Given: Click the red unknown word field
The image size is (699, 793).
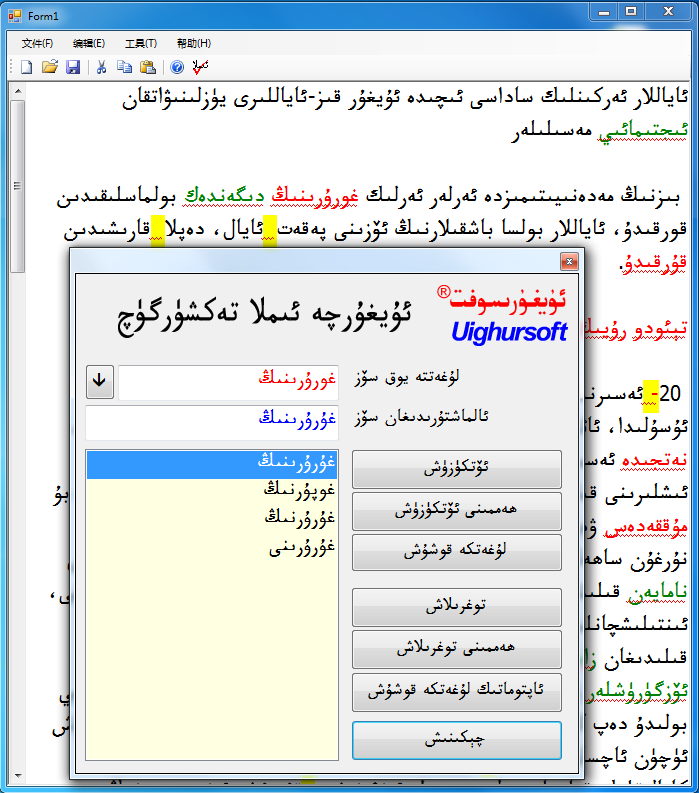Looking at the screenshot, I should click(229, 383).
